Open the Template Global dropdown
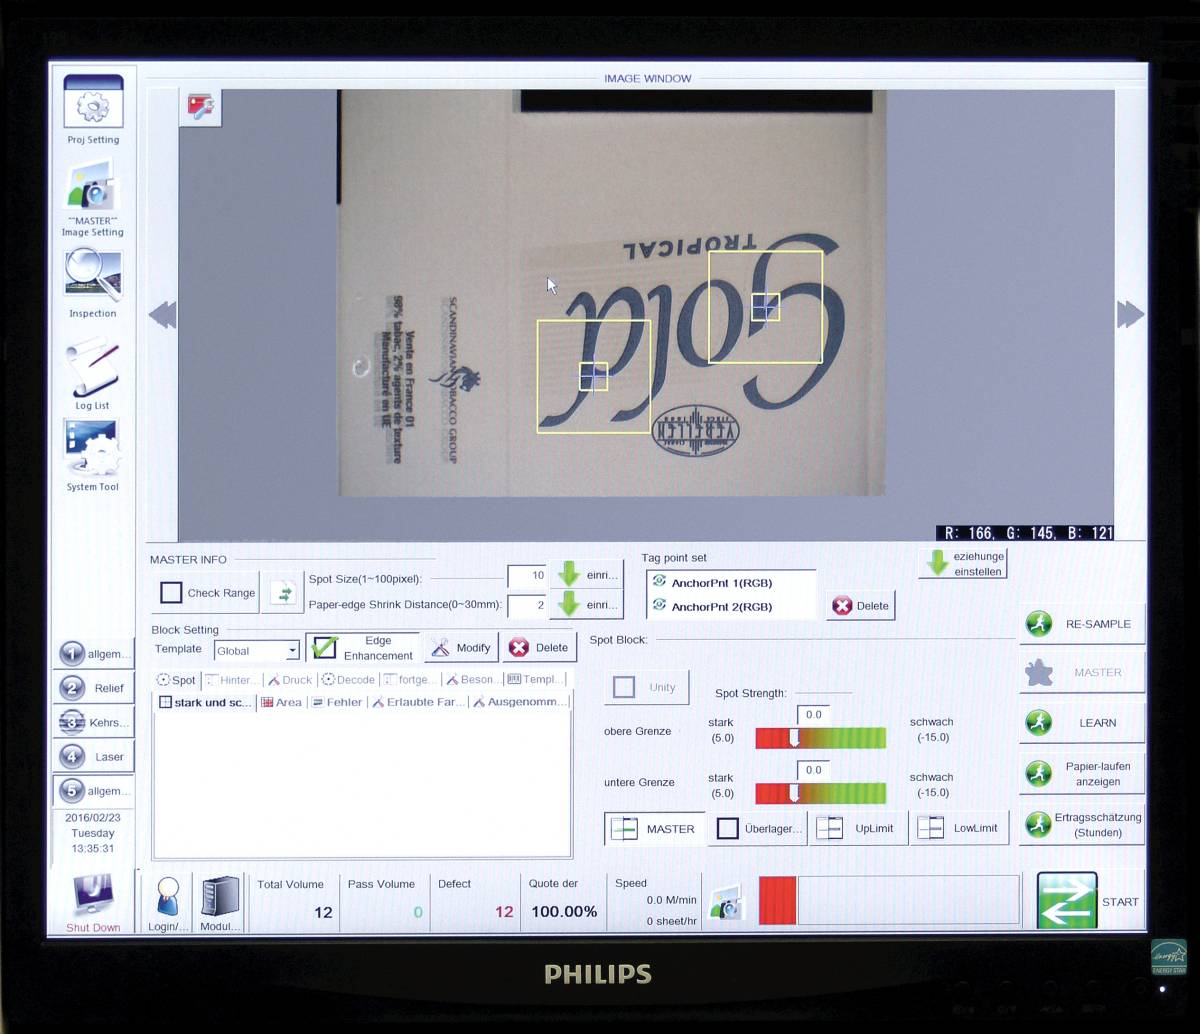This screenshot has height=1034, width=1200. [292, 651]
